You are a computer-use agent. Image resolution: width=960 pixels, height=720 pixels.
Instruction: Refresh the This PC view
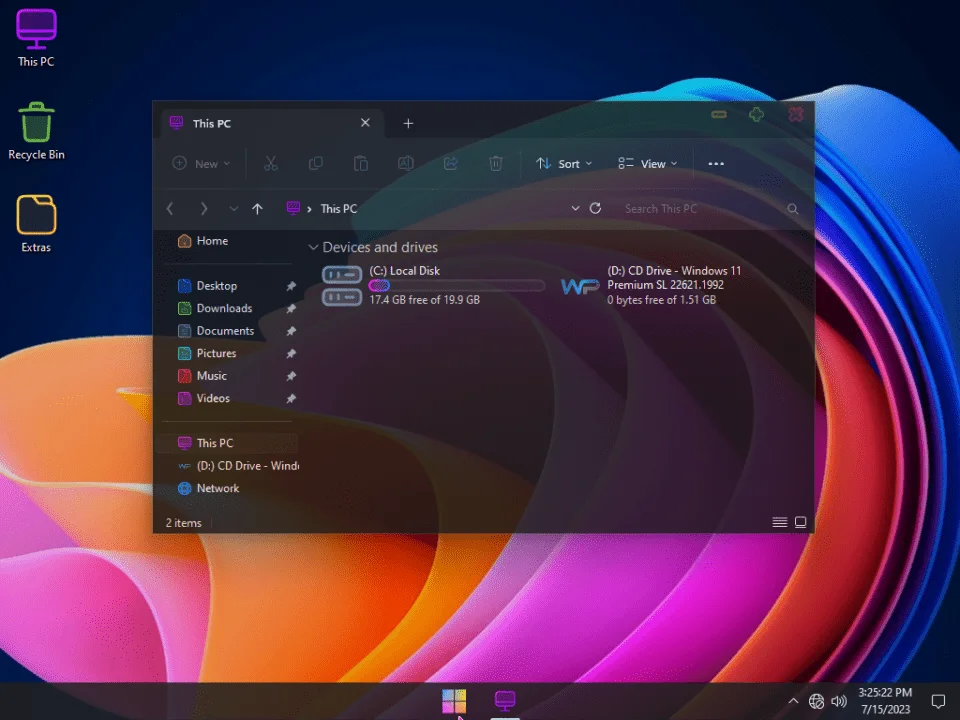click(x=595, y=208)
